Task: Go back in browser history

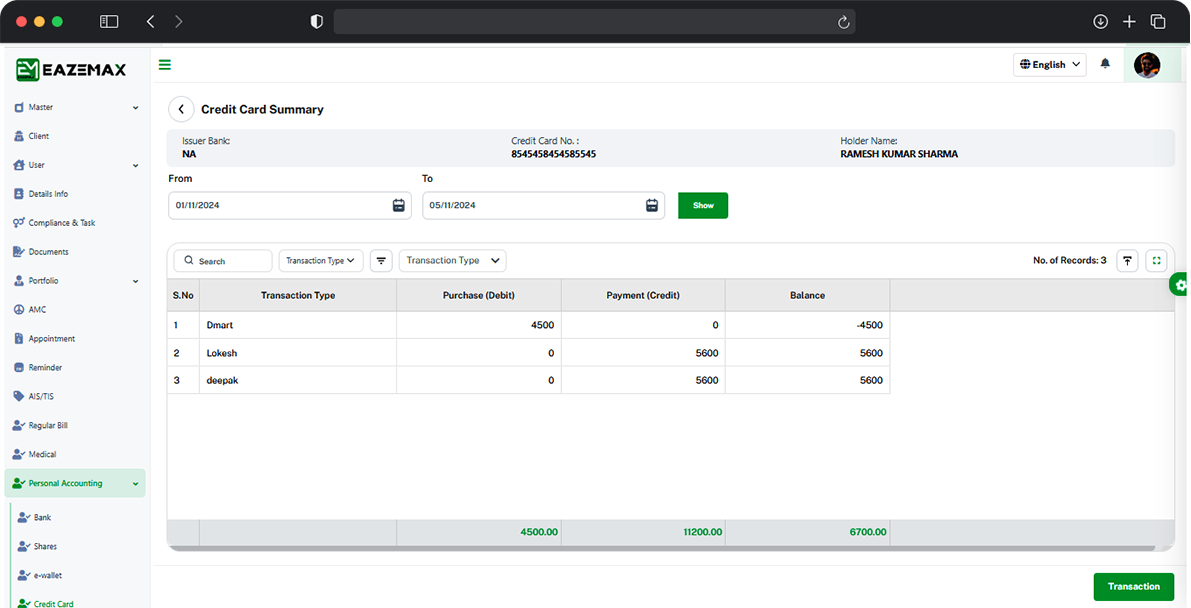Action: 150,22
